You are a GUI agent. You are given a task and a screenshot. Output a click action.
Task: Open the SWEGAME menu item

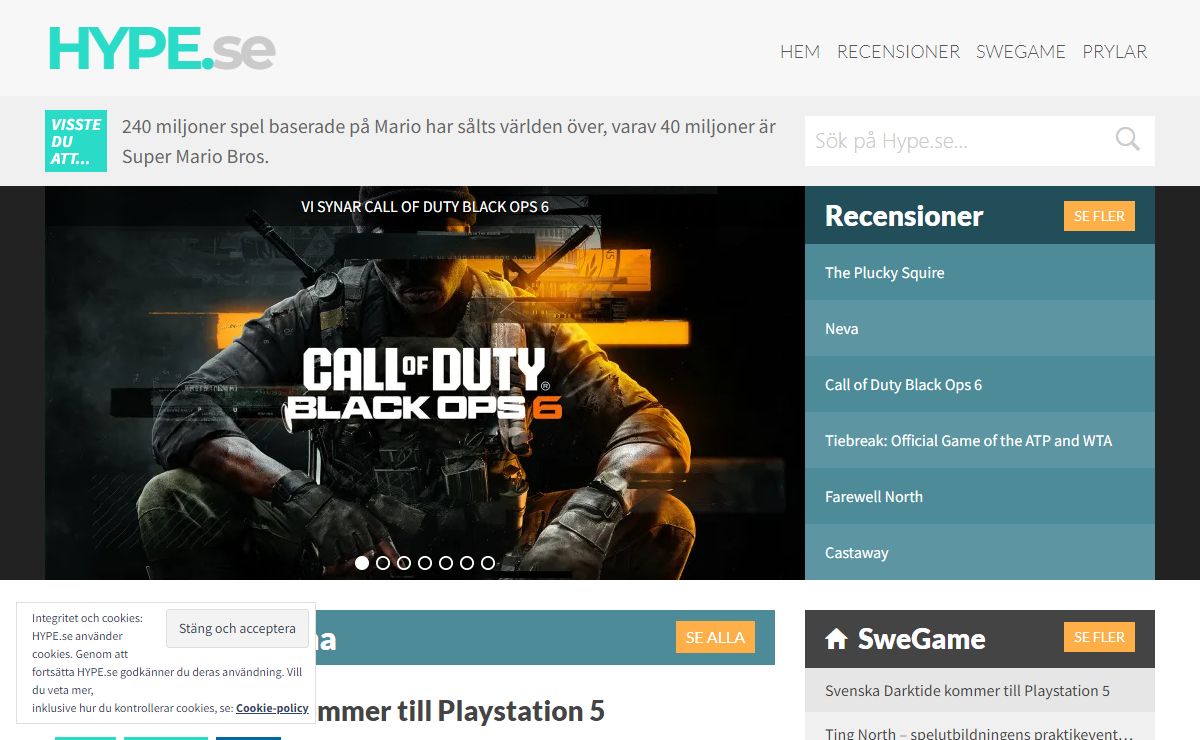coord(1021,52)
